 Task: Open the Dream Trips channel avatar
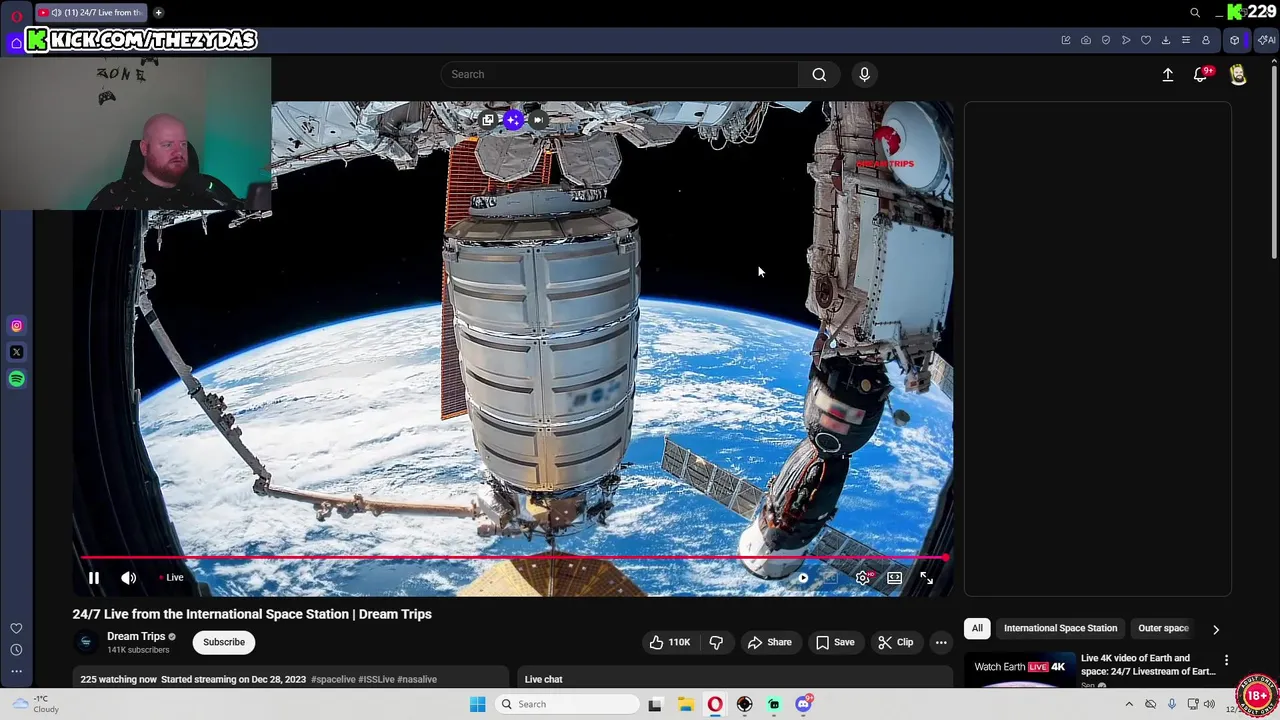point(86,642)
